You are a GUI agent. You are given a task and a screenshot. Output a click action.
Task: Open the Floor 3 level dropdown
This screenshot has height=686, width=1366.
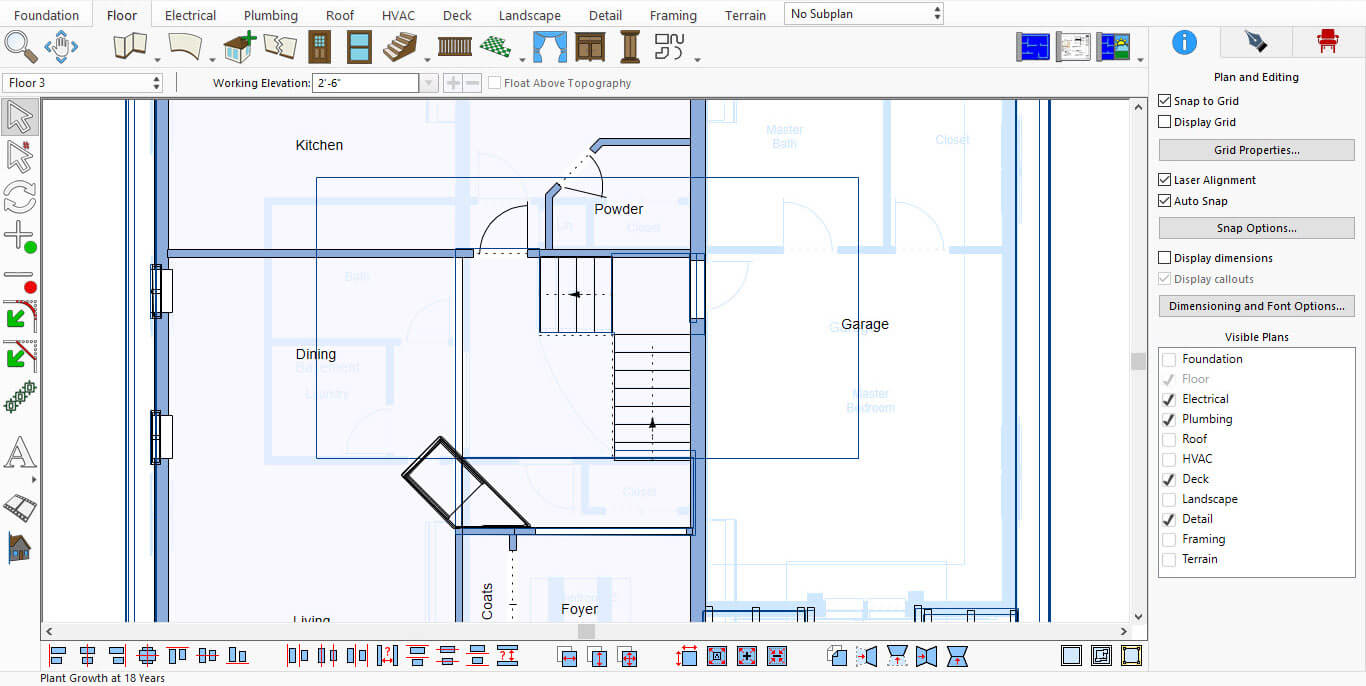click(x=83, y=83)
